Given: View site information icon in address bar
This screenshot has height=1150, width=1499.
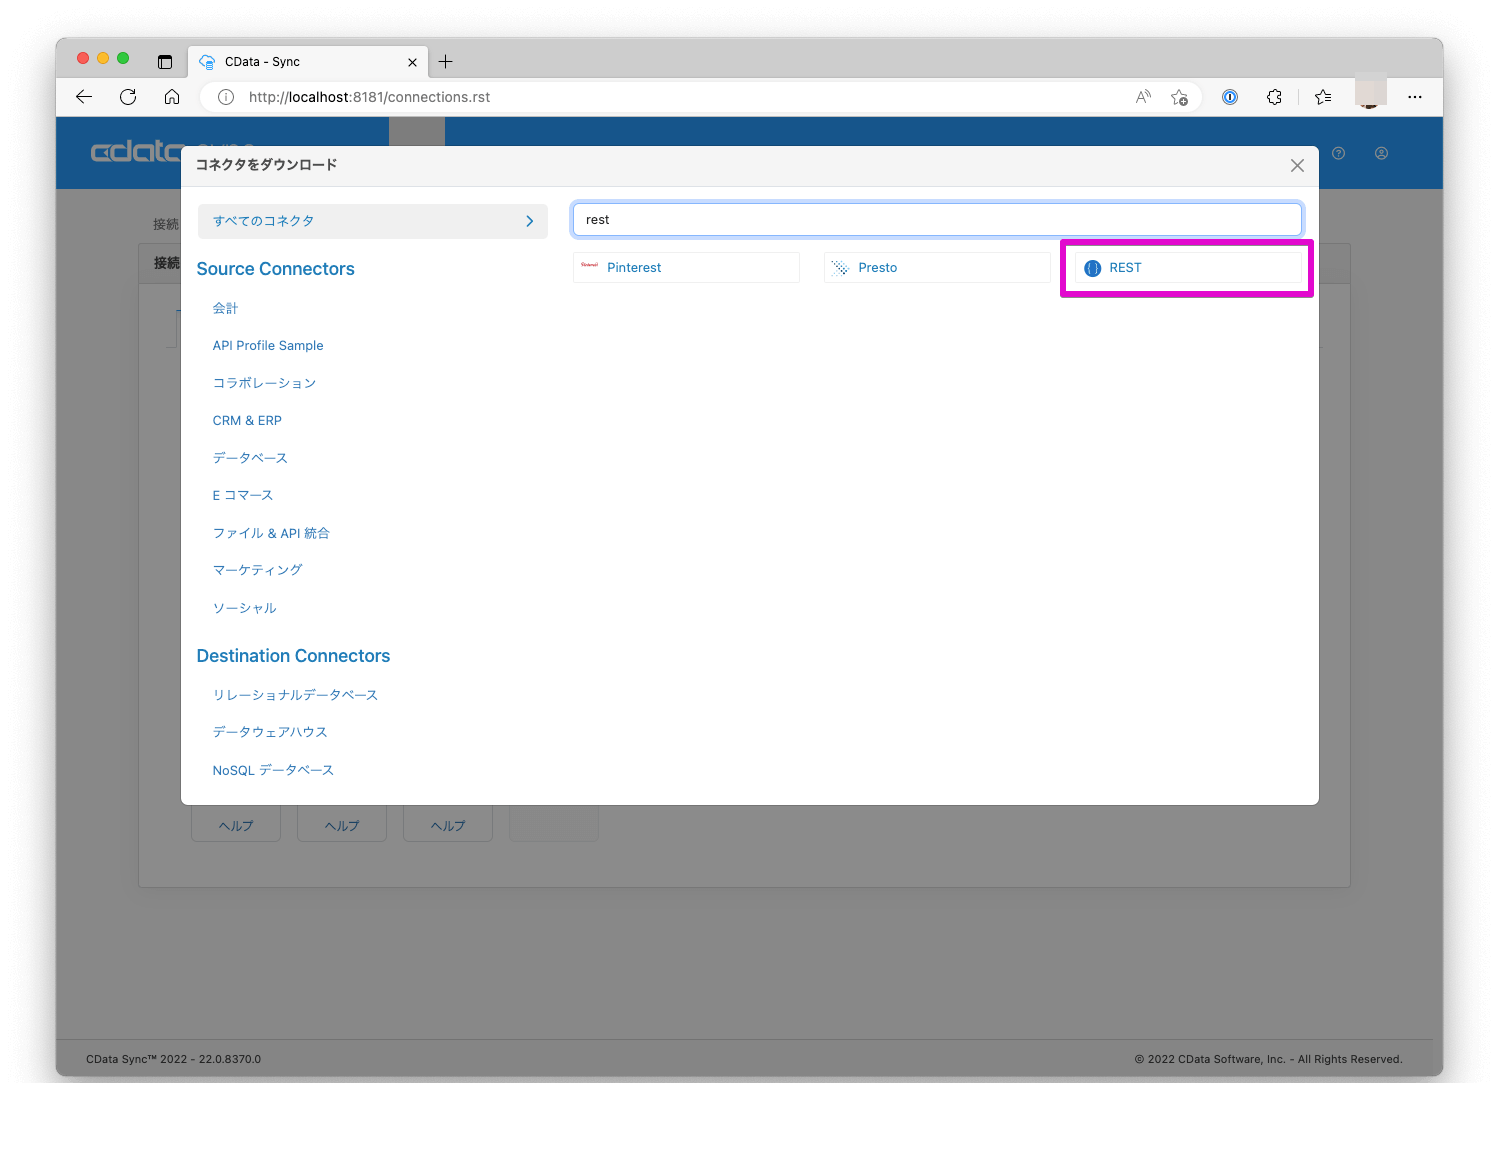Looking at the screenshot, I should click(226, 97).
